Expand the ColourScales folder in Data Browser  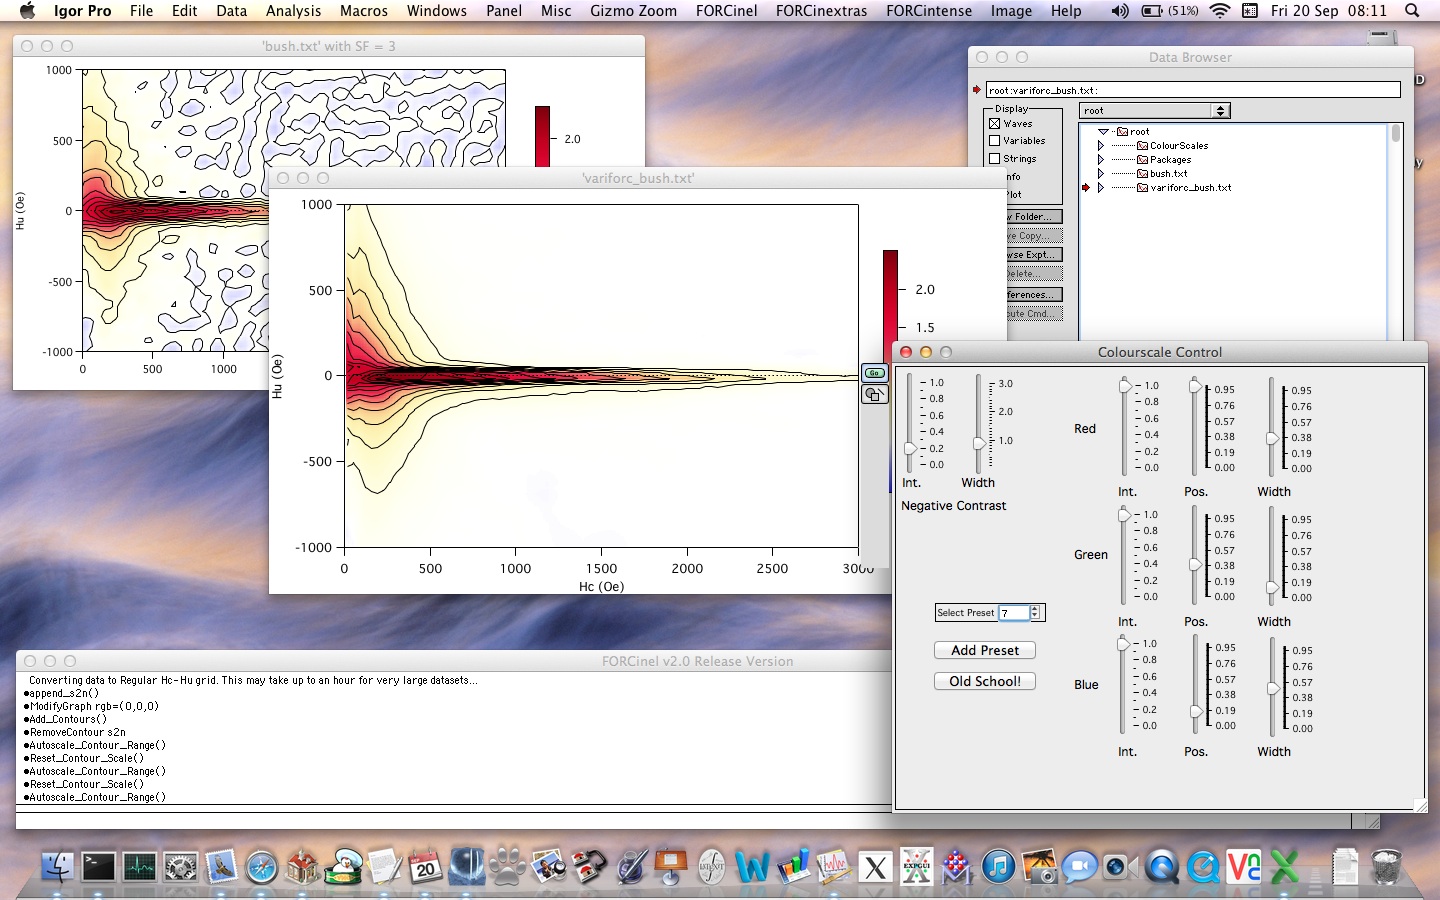point(1101,146)
